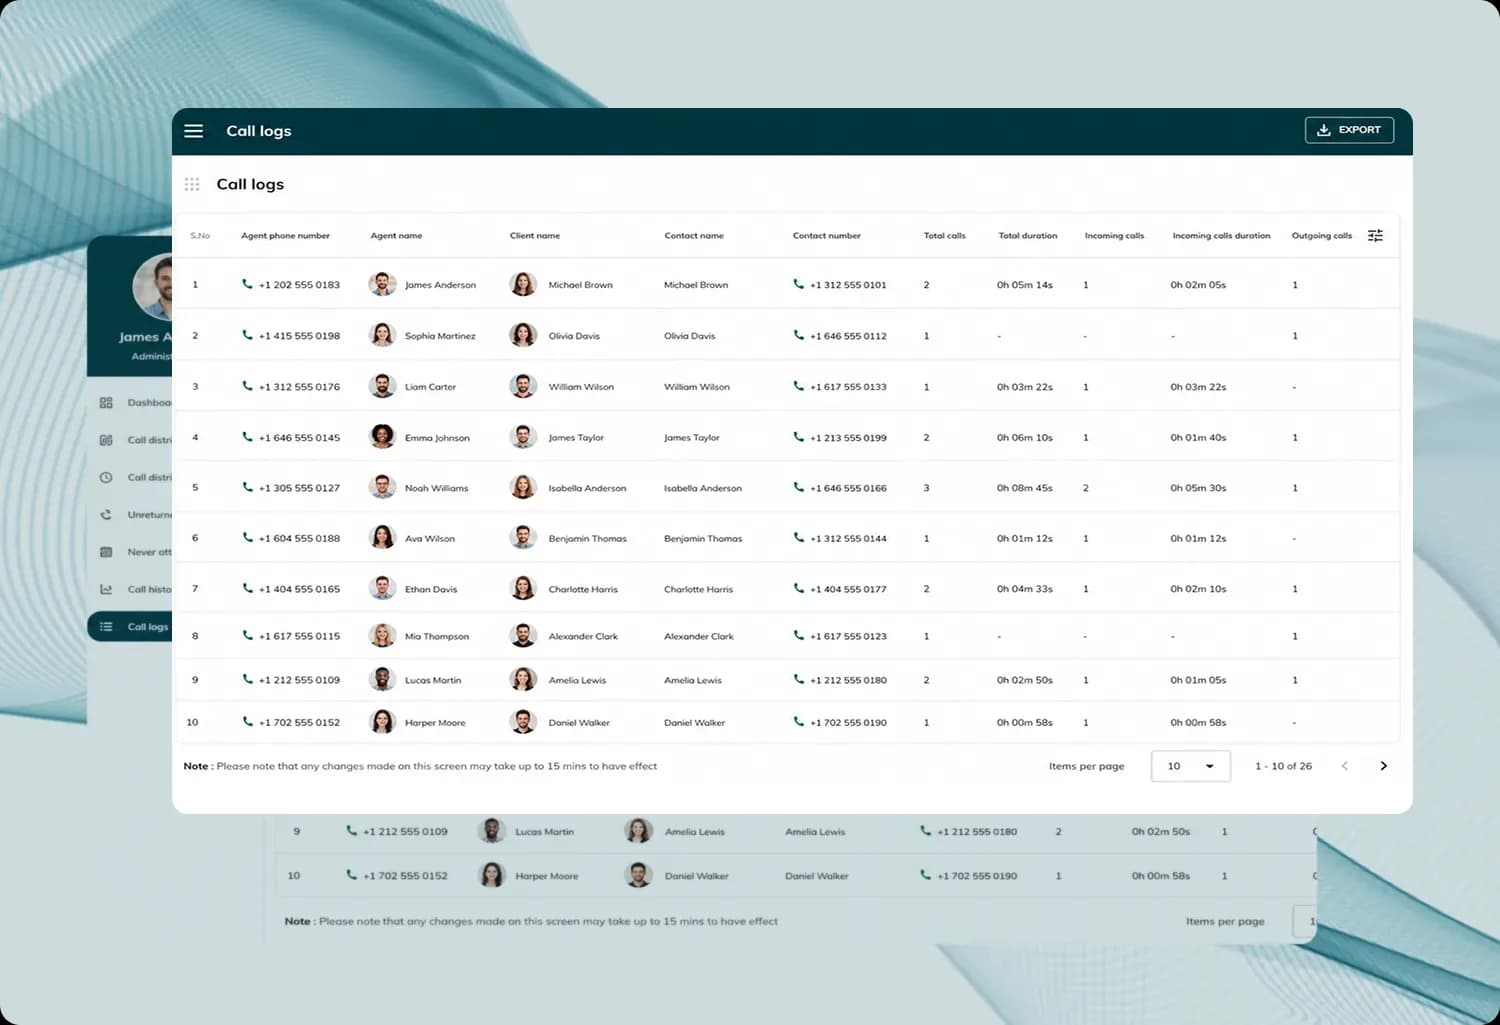Image resolution: width=1500 pixels, height=1025 pixels.
Task: Open the hamburger menu icon
Action: coord(194,131)
